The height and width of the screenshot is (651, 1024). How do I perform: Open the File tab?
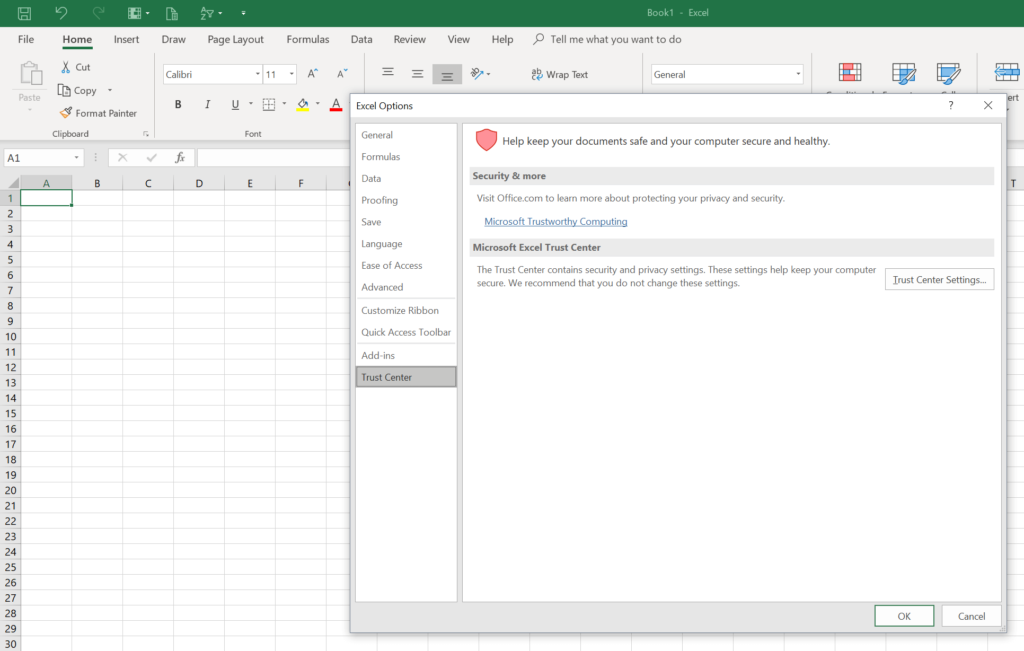click(x=26, y=39)
